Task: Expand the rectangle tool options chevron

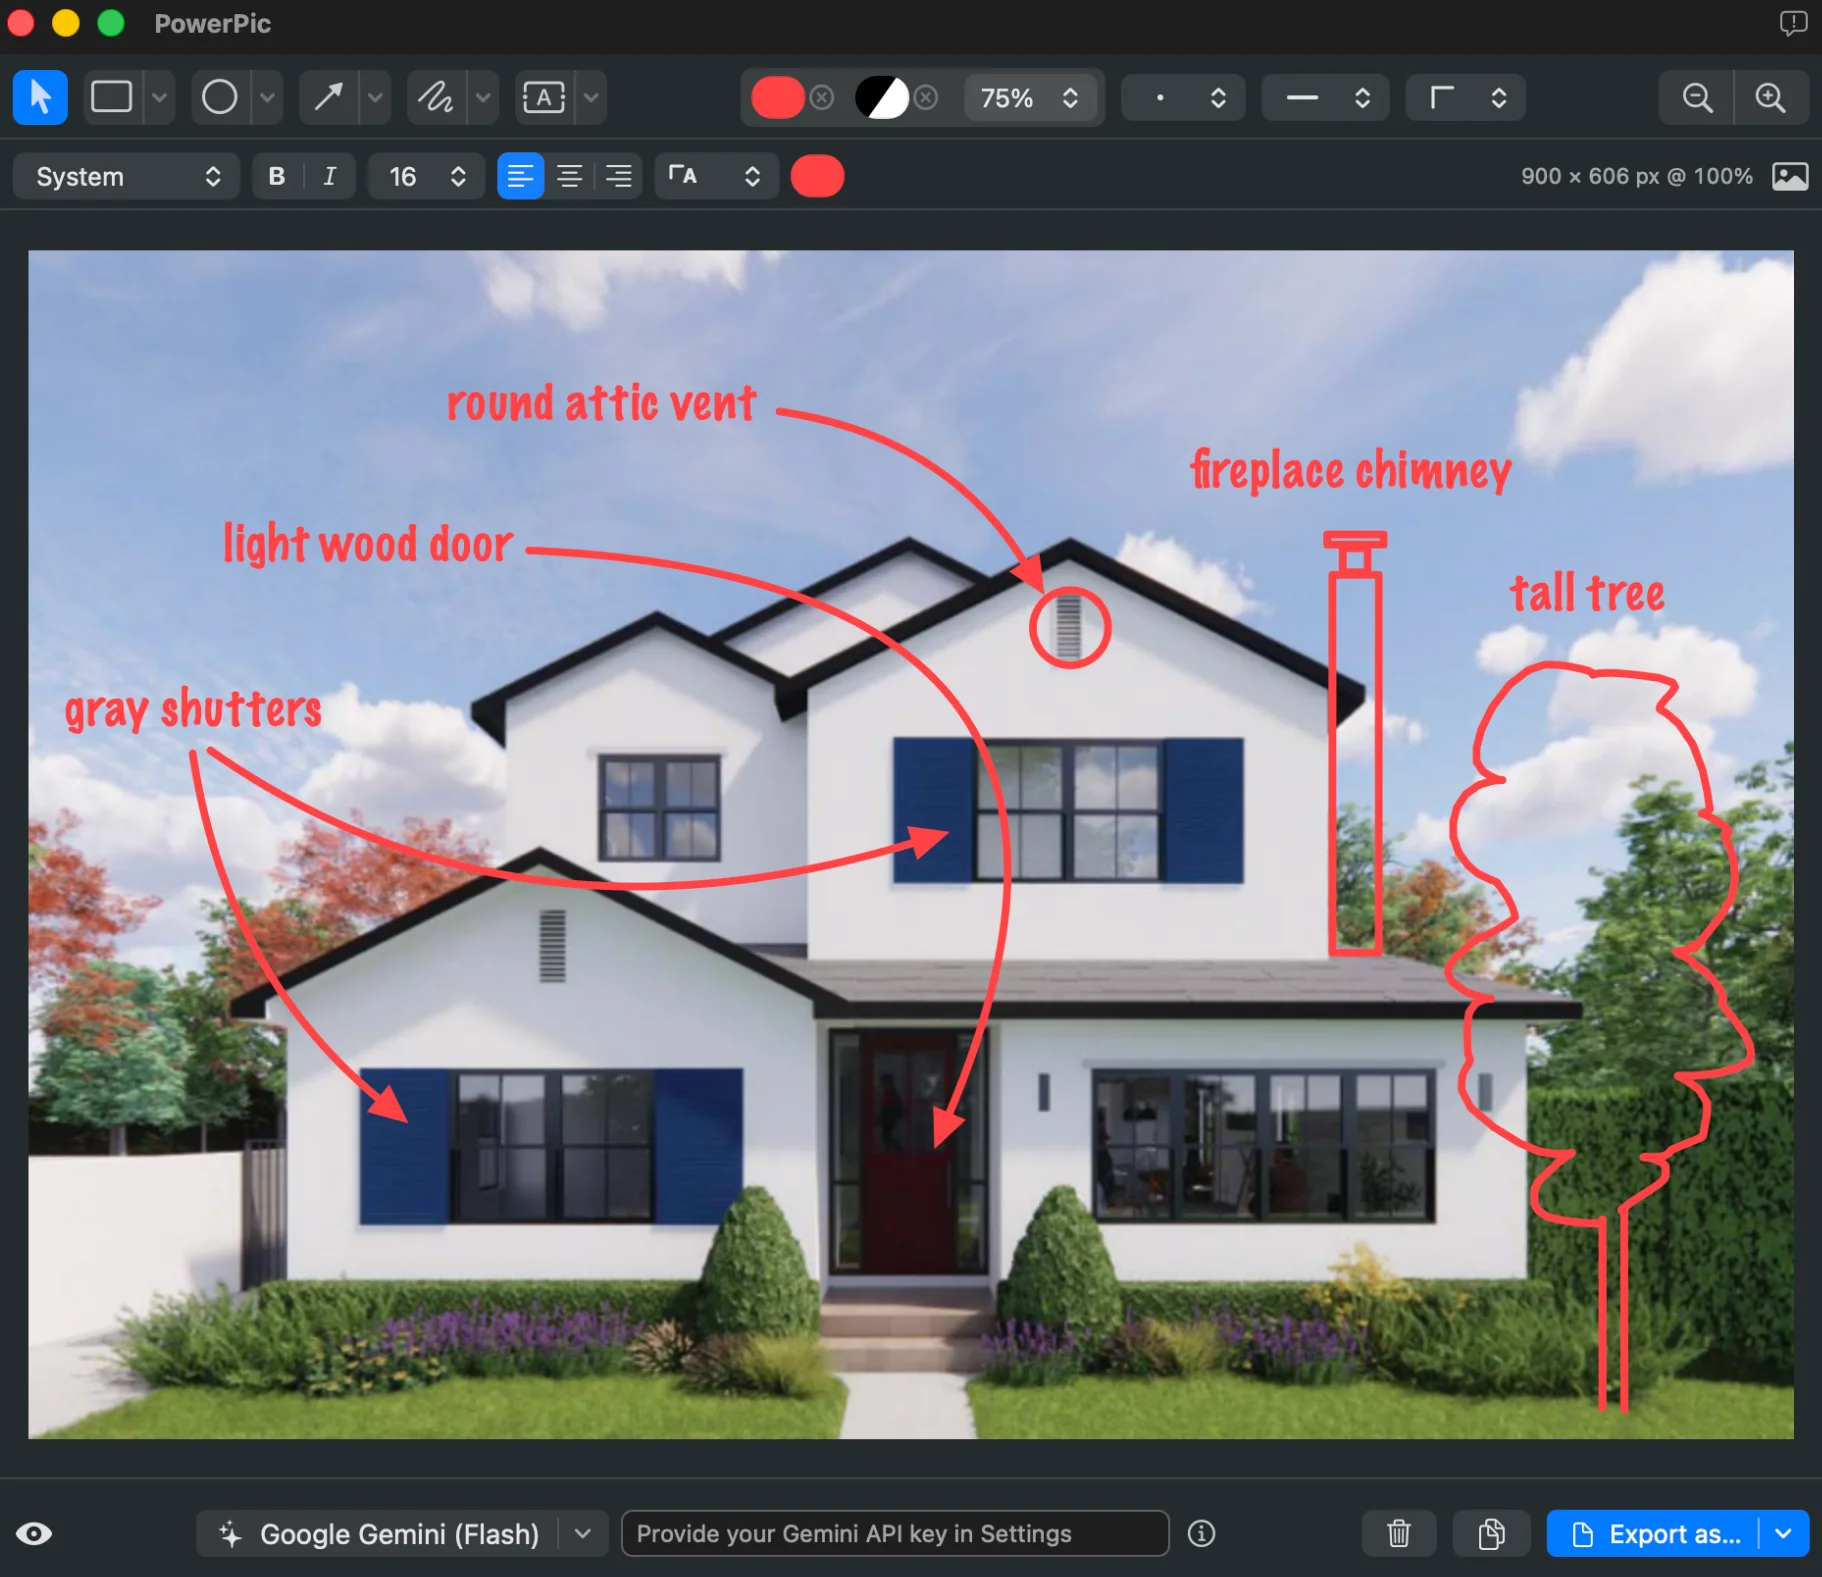Action: 159,97
